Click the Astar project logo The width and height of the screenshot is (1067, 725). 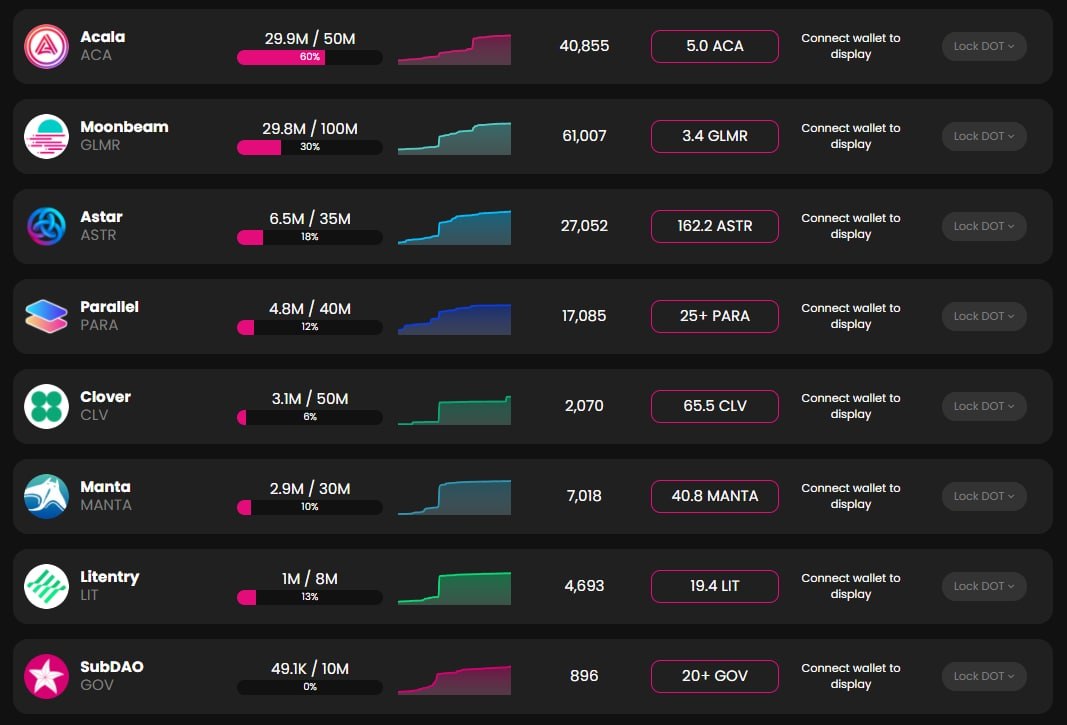click(x=46, y=226)
